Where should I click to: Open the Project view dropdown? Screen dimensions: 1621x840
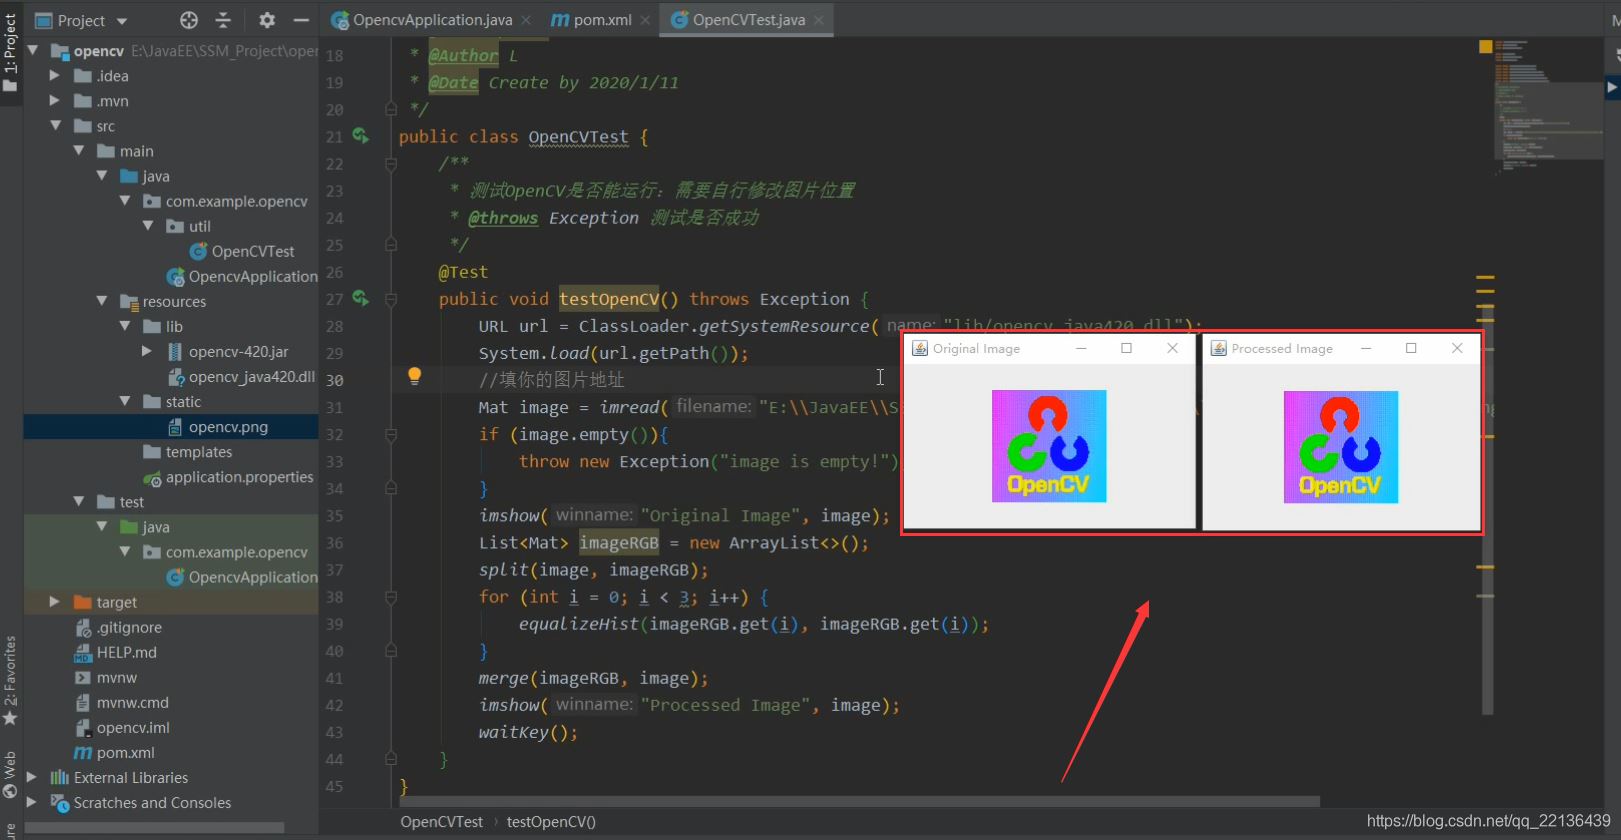click(x=121, y=21)
